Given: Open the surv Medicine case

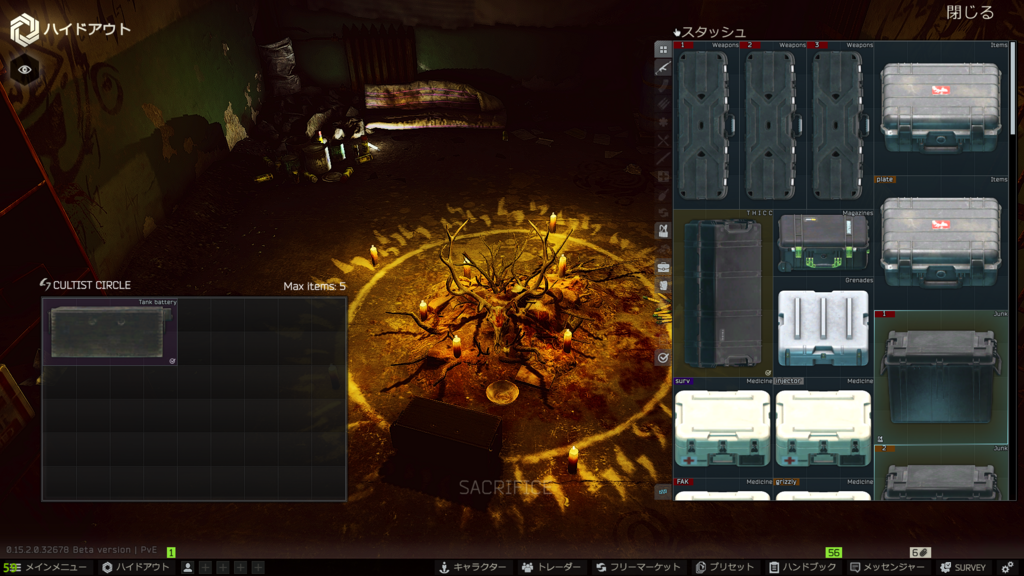Looking at the screenshot, I should point(722,428).
